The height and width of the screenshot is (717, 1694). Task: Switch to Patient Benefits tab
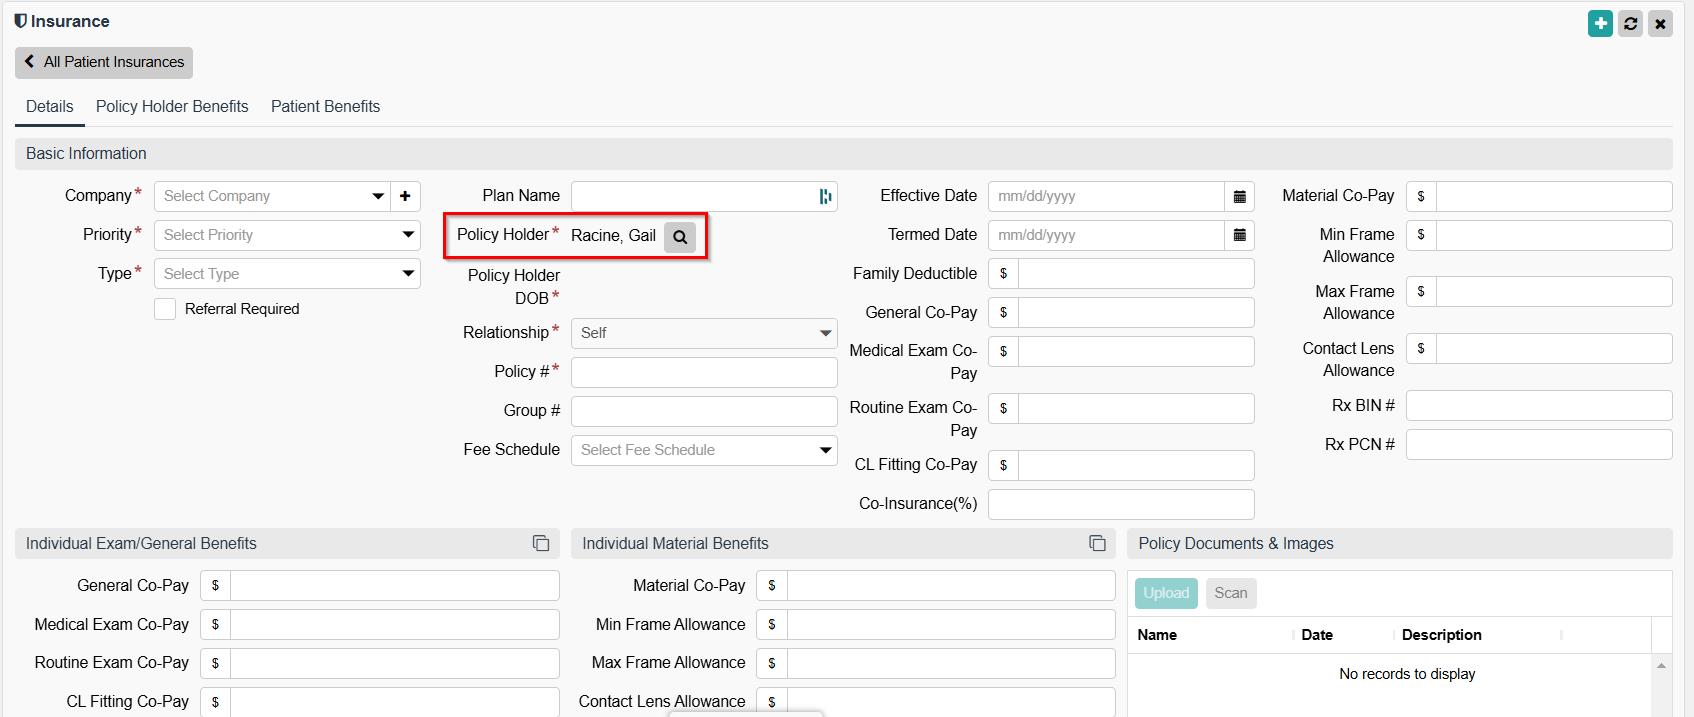pyautogui.click(x=325, y=106)
